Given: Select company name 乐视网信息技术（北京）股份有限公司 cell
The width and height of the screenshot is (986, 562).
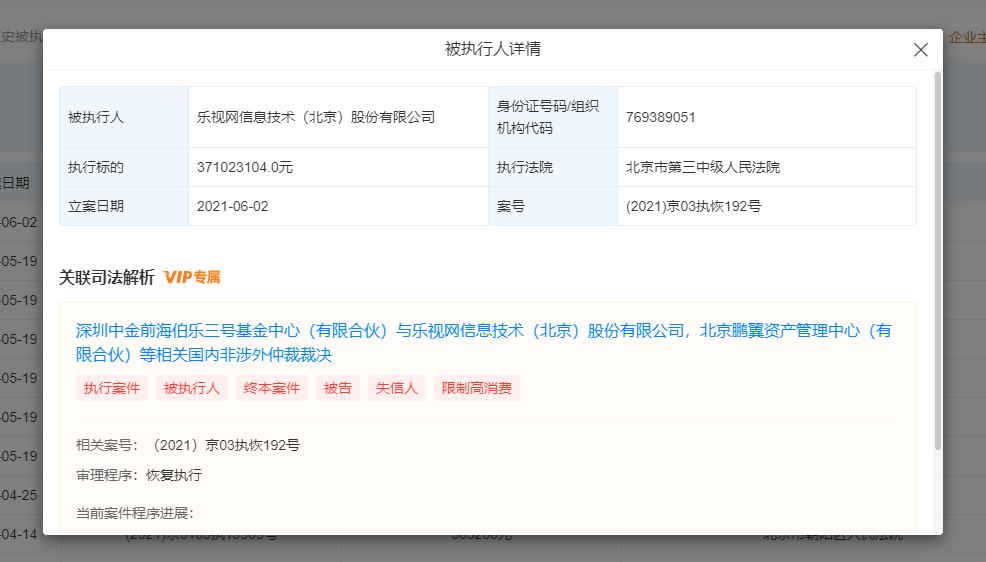Looking at the screenshot, I should pos(338,118).
